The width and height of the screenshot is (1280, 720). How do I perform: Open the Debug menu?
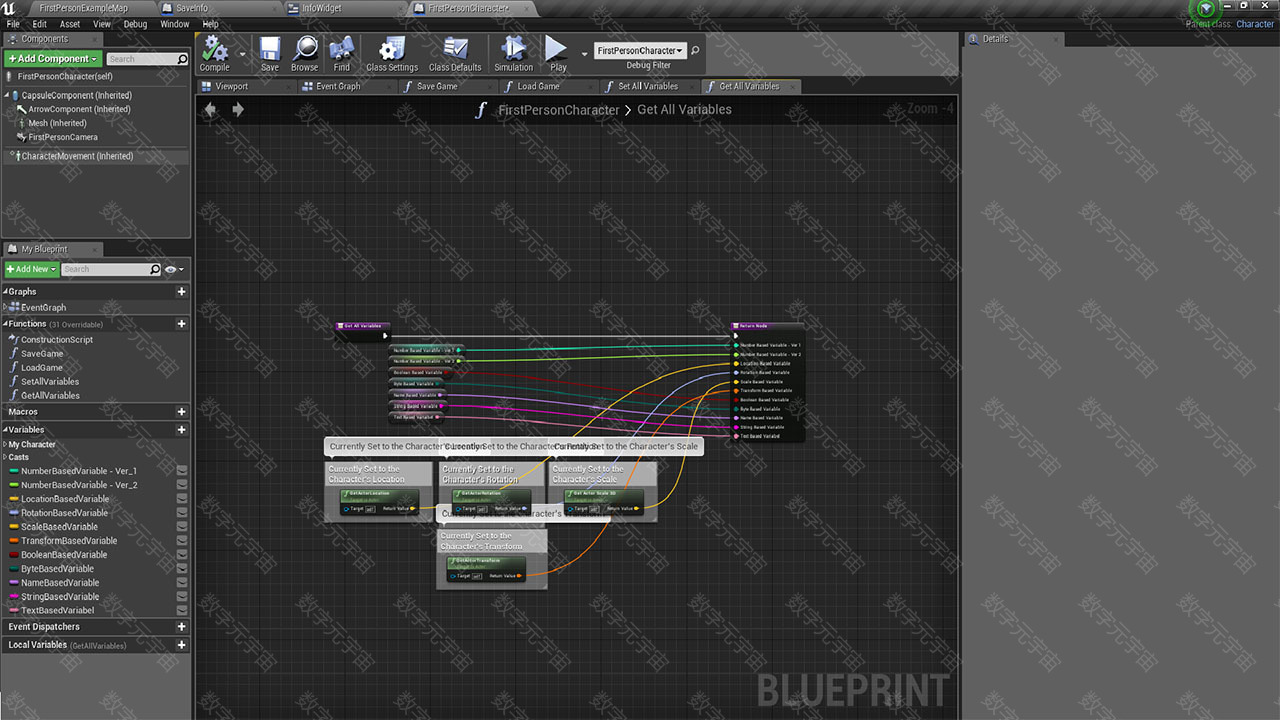coord(135,24)
